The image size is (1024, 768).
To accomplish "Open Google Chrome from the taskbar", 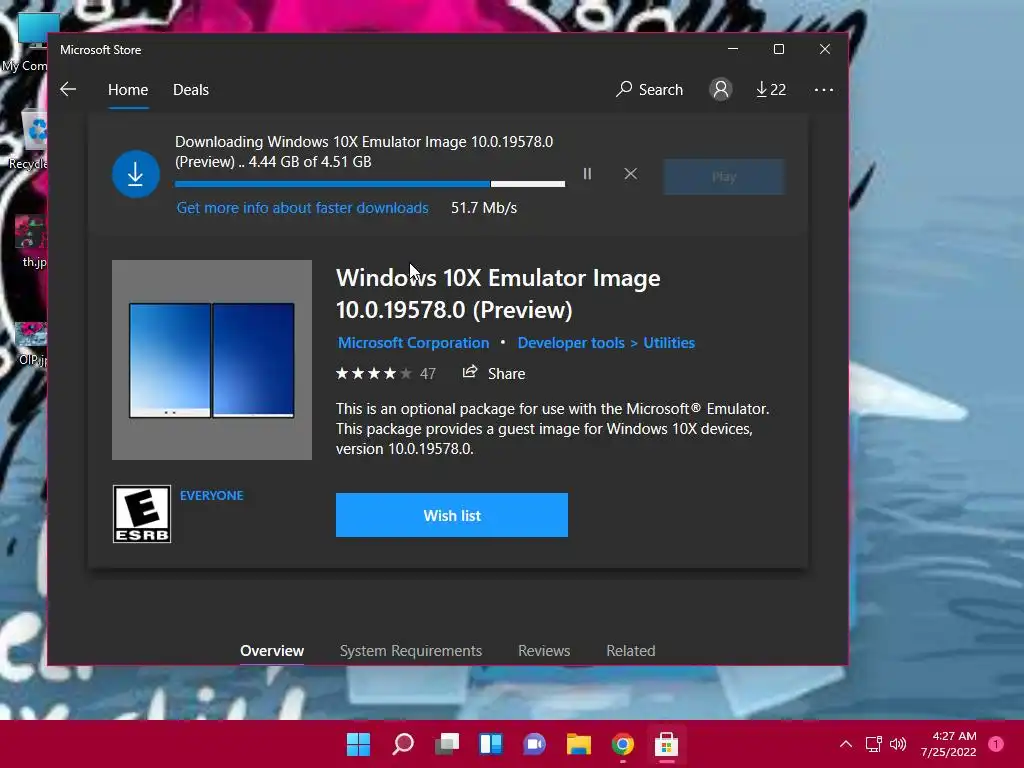I will click(x=623, y=744).
